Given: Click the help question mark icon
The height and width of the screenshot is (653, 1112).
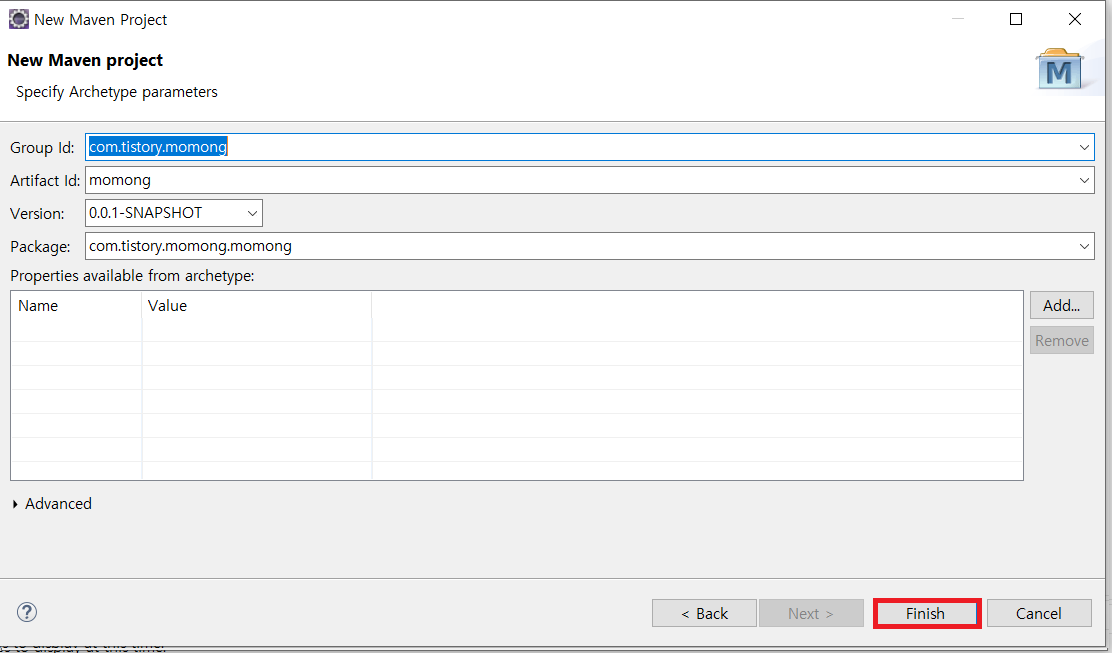Looking at the screenshot, I should (x=27, y=612).
